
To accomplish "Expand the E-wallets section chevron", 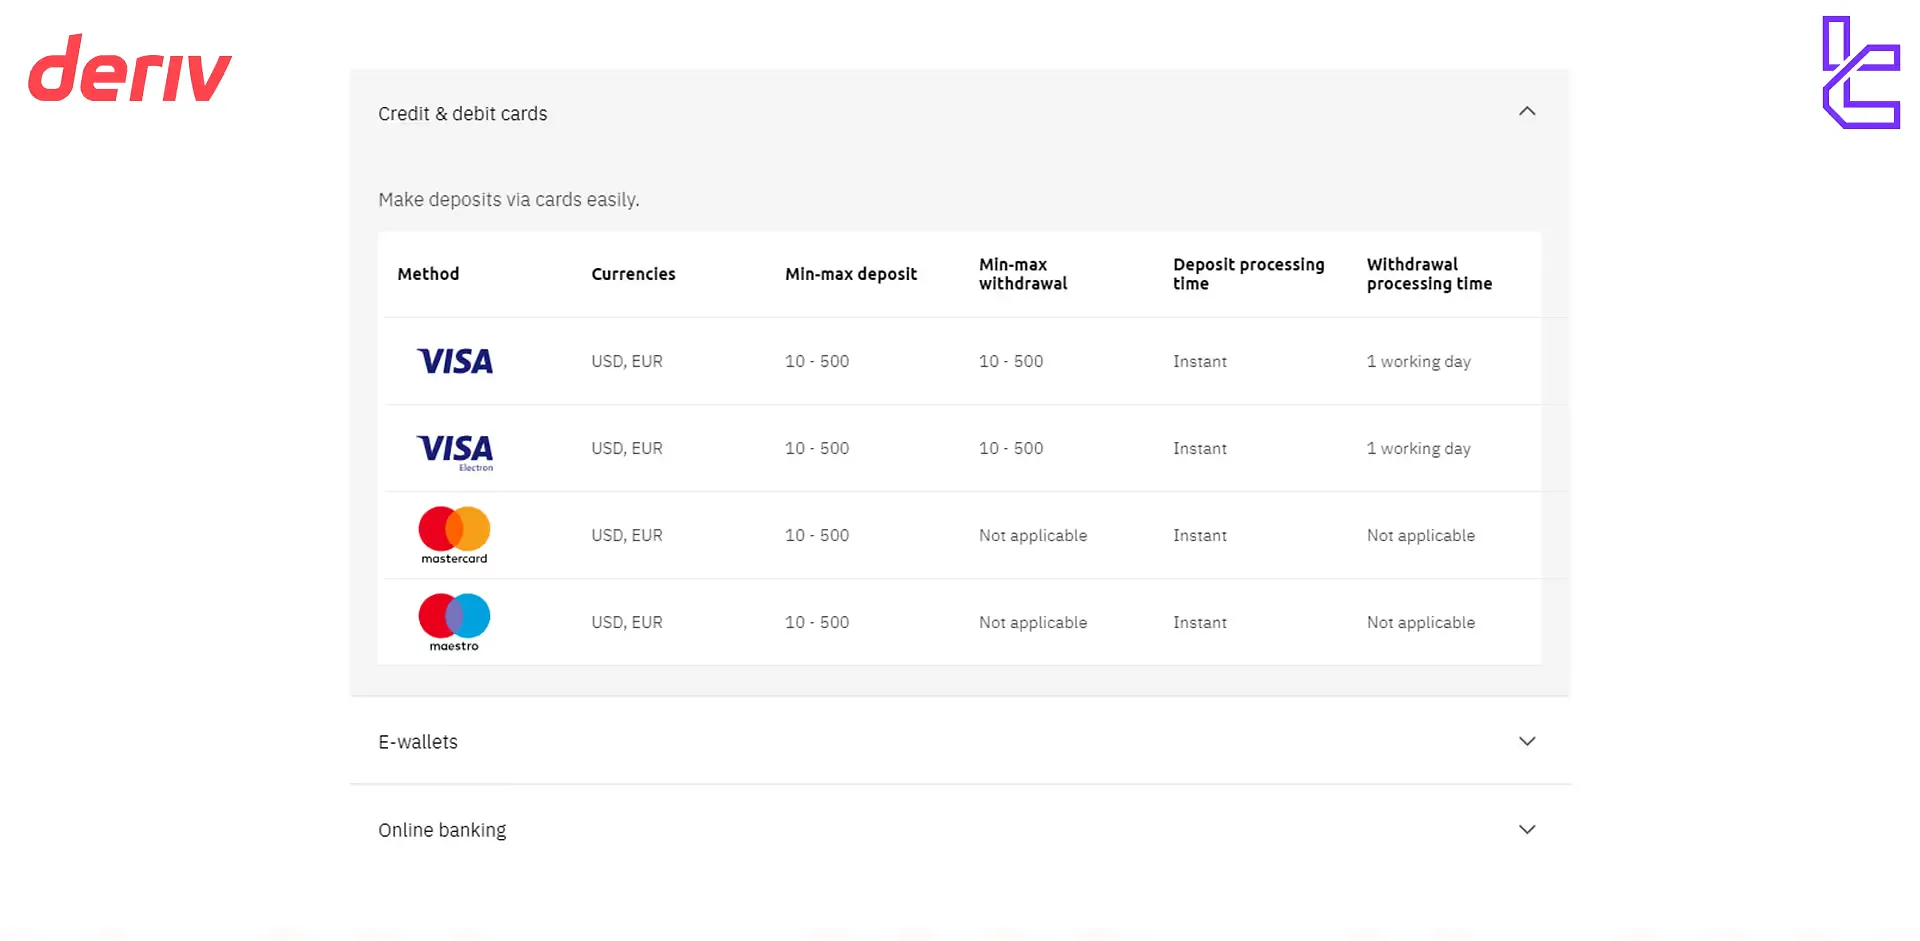I will click(x=1526, y=741).
